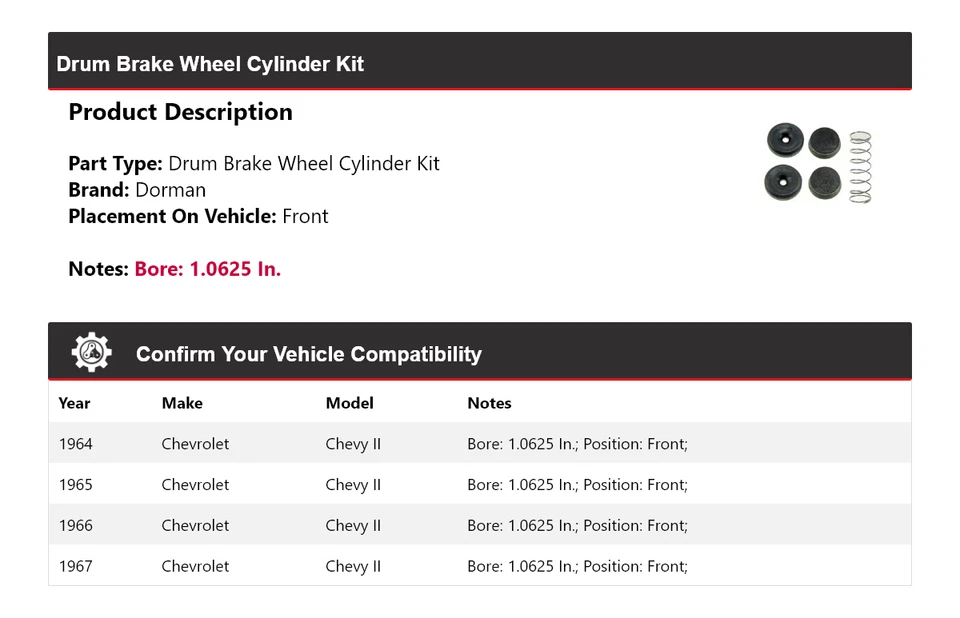Click the Make column header
The image size is (960, 618).
(182, 403)
